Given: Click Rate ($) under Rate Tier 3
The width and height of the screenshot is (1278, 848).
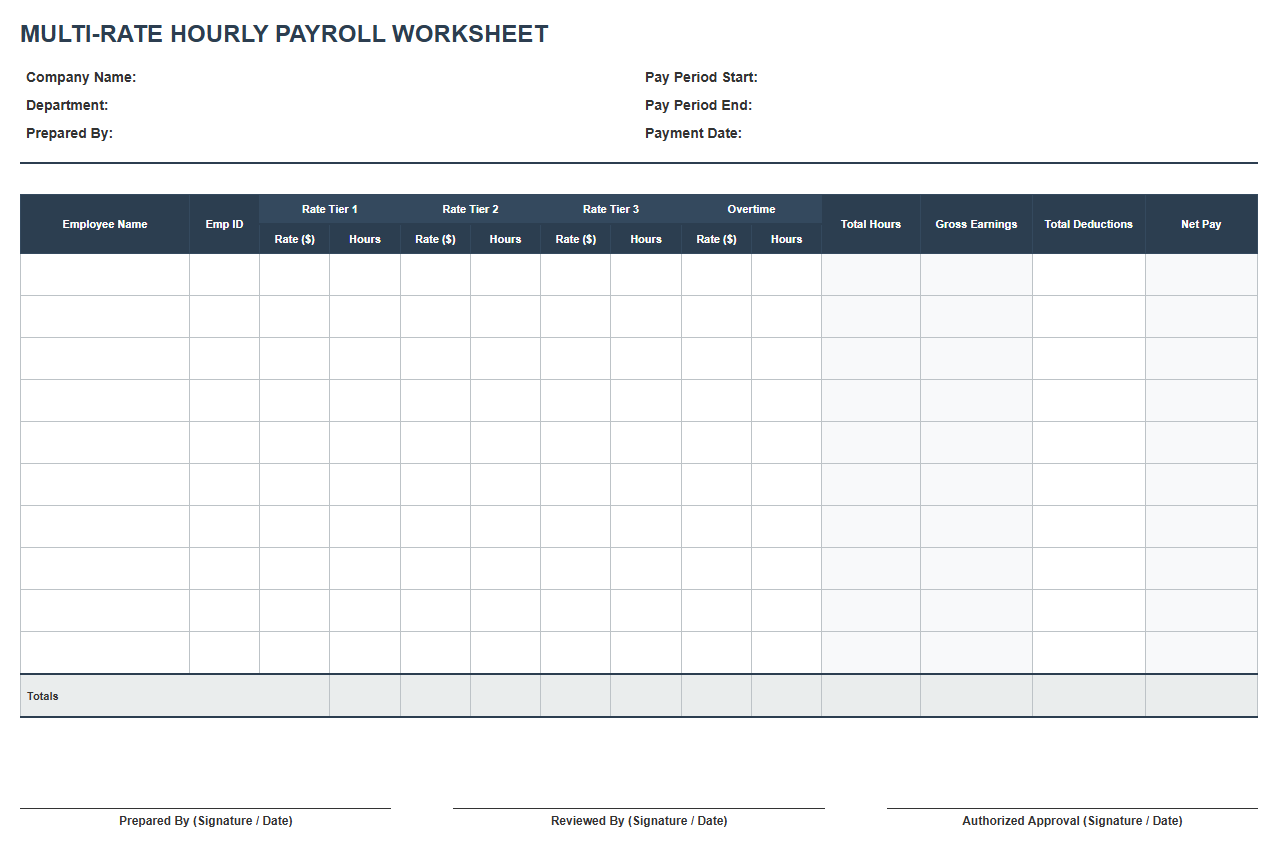Looking at the screenshot, I should (x=576, y=239).
